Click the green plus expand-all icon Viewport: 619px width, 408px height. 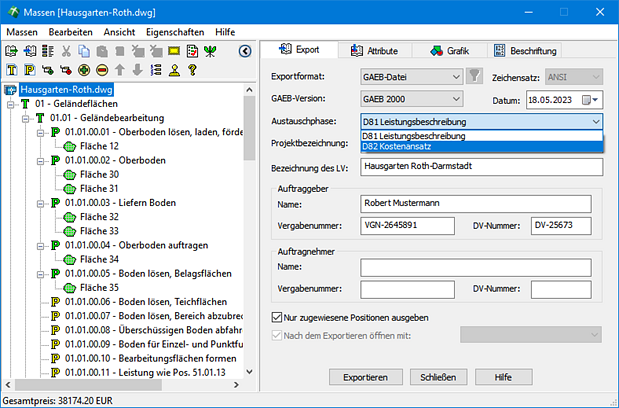83,70
